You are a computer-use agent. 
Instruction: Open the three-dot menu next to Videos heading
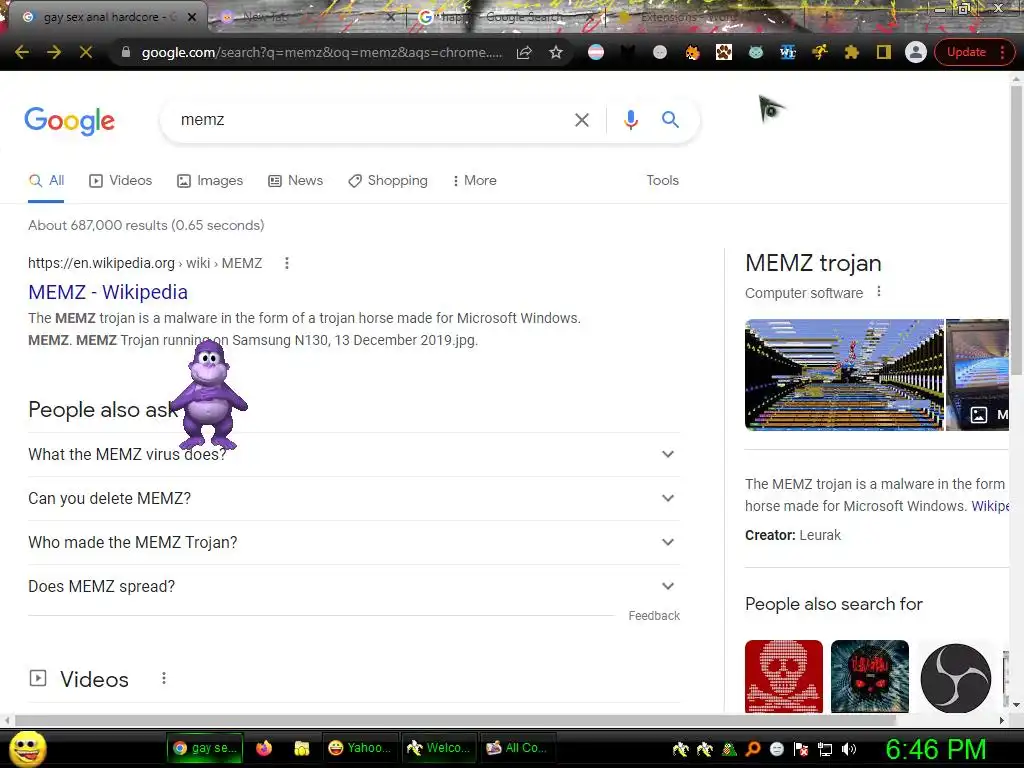[164, 679]
